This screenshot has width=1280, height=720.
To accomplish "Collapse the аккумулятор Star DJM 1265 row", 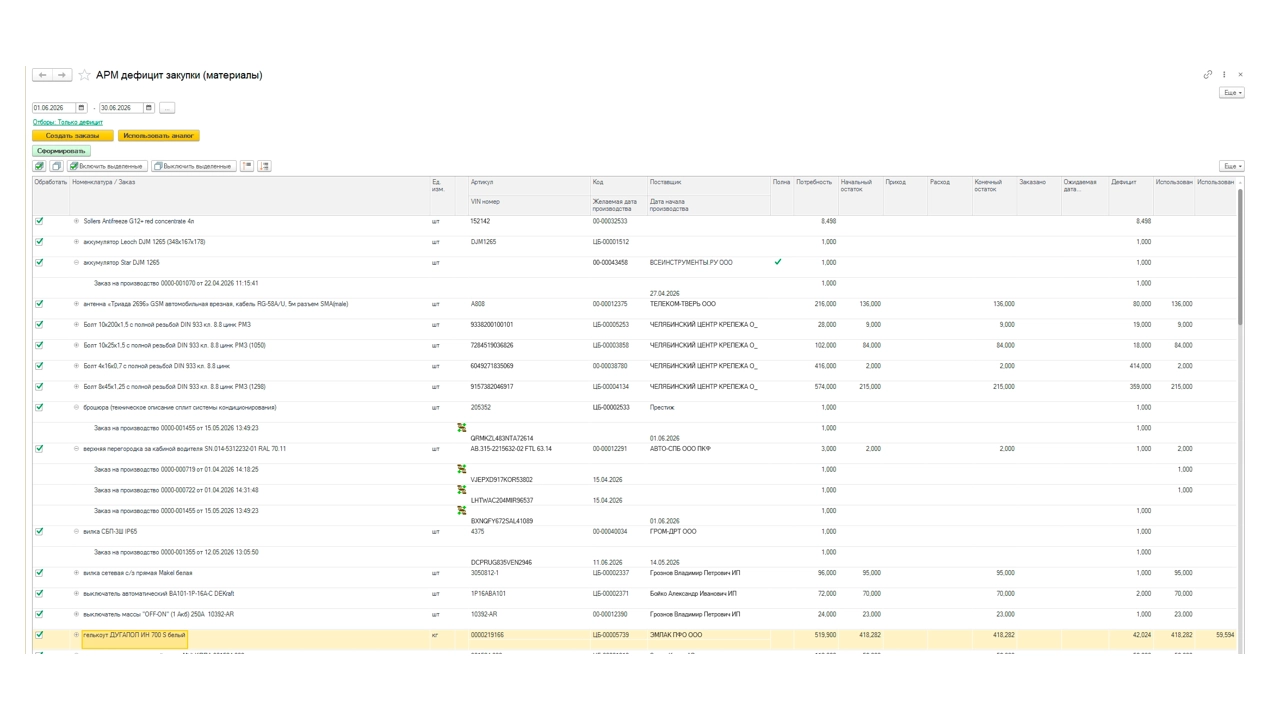I will [77, 262].
